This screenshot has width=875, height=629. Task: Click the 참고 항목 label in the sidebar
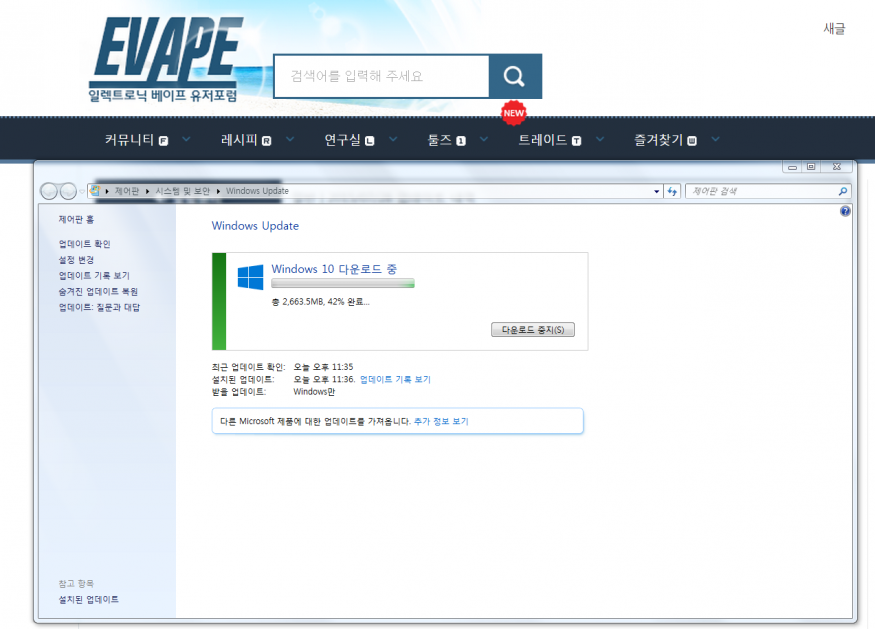tap(76, 584)
